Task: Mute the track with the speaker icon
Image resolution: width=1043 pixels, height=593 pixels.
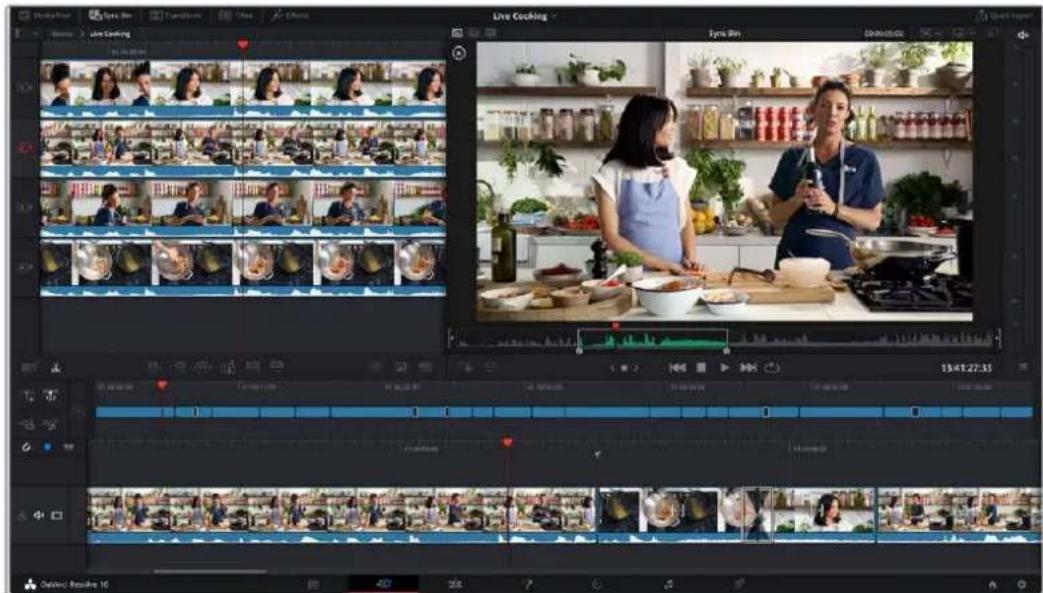Action: (x=39, y=515)
